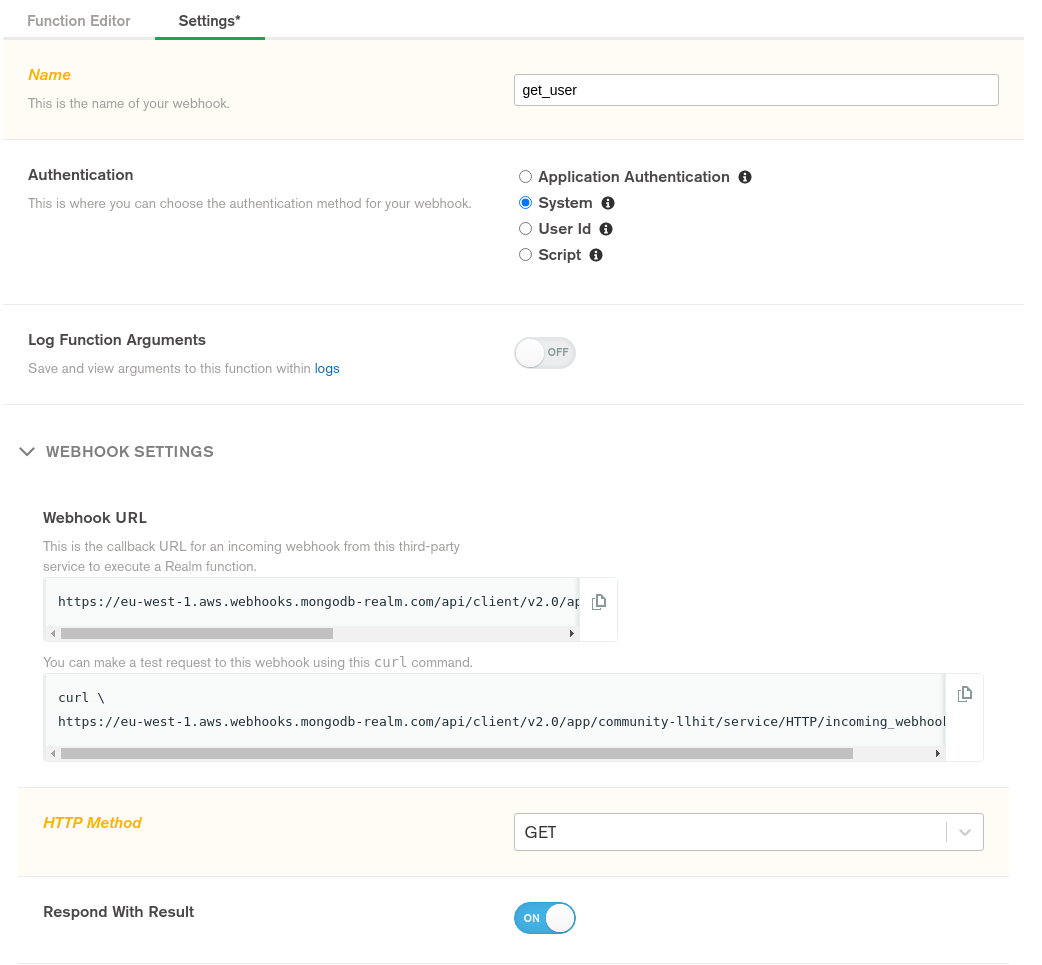The height and width of the screenshot is (965, 1042).
Task: Collapse the Webhook Settings section
Action: [26, 452]
